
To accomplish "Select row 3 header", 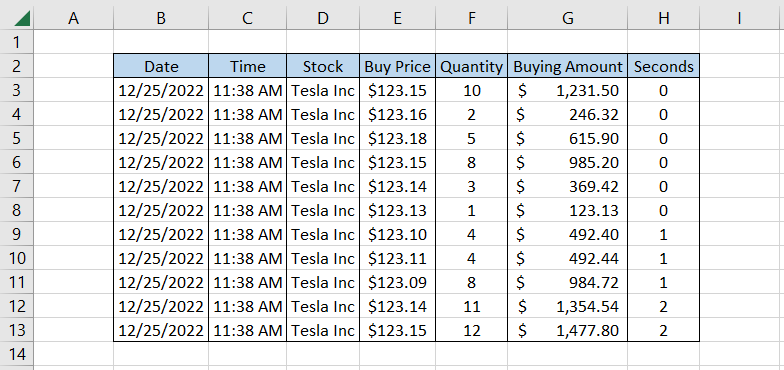I will pyautogui.click(x=16, y=90).
